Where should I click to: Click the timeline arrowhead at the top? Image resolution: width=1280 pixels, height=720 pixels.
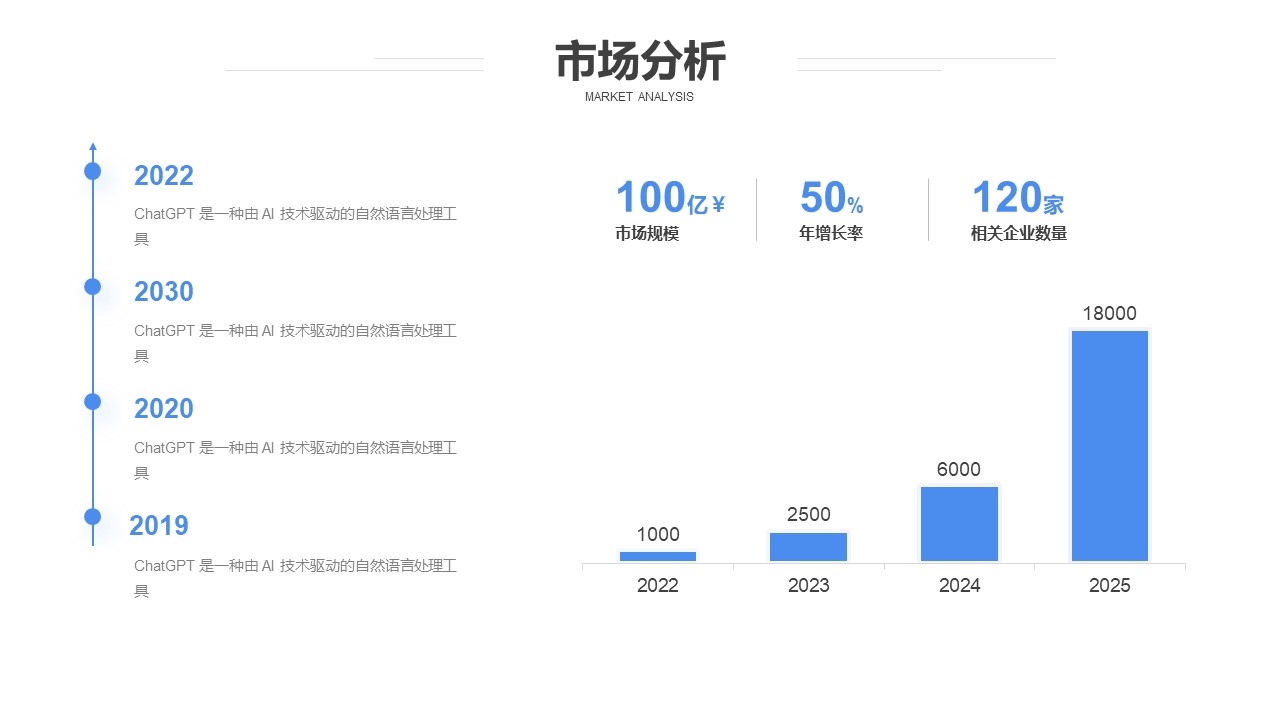click(93, 147)
